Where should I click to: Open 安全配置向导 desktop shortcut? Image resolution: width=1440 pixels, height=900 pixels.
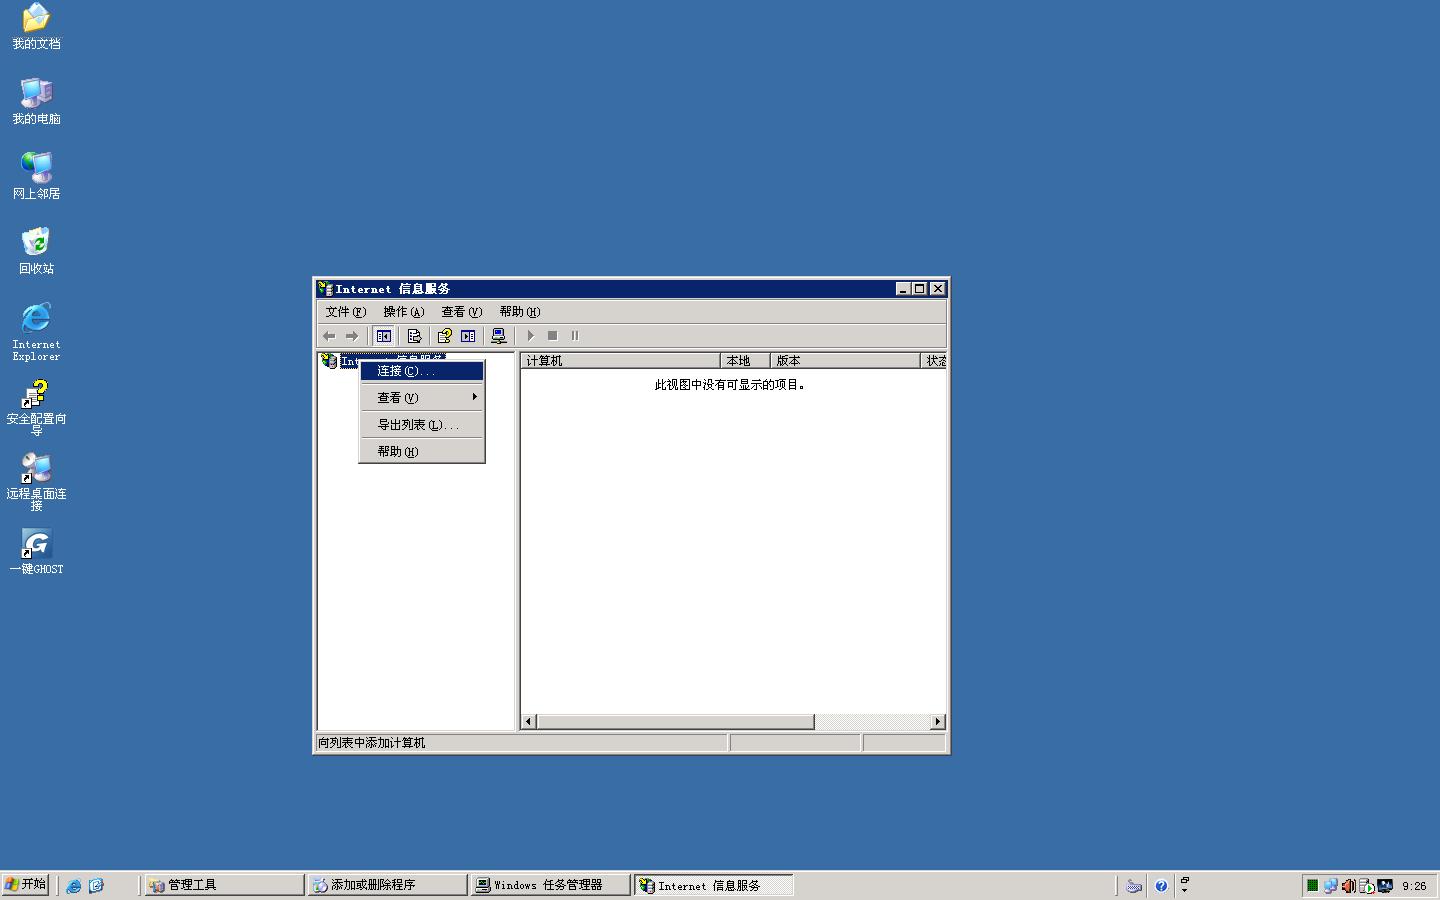[x=36, y=407]
